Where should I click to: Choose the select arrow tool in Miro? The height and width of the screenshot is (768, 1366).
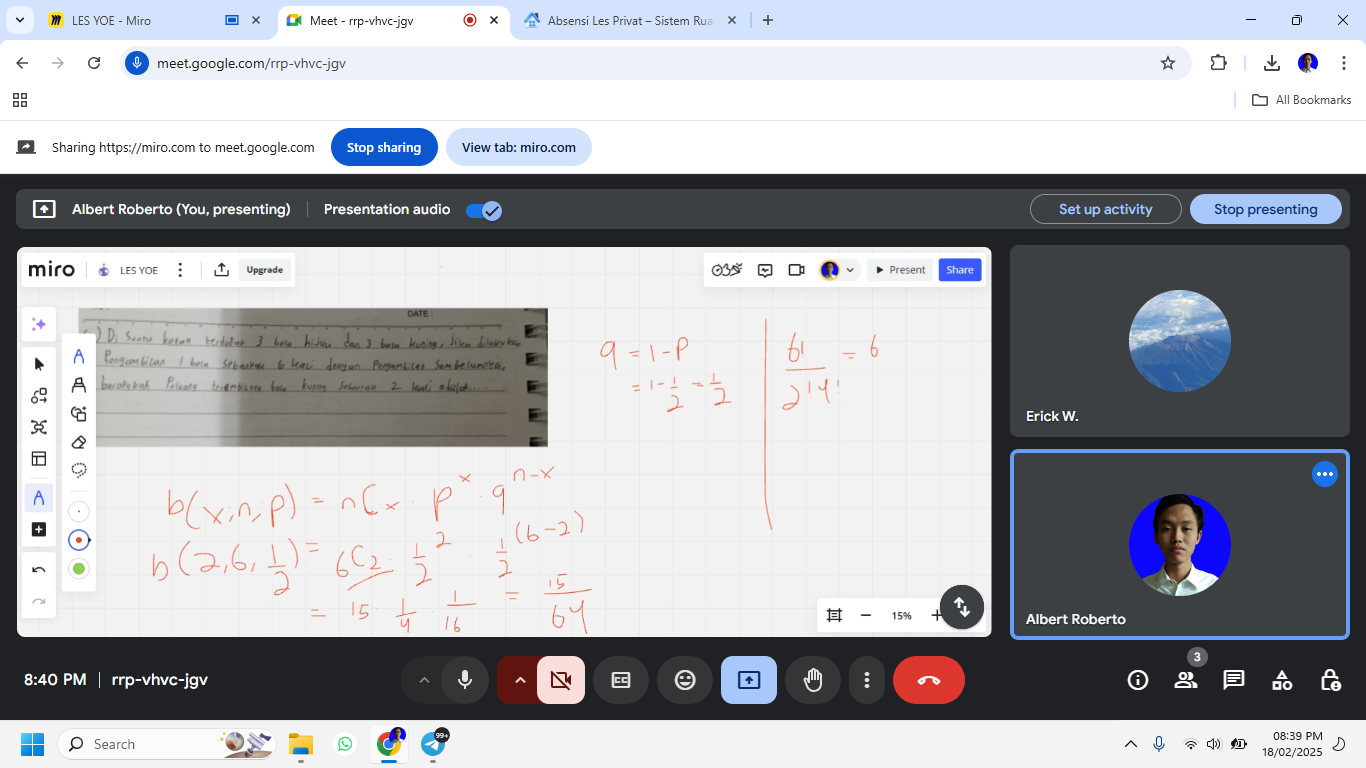[x=39, y=364]
